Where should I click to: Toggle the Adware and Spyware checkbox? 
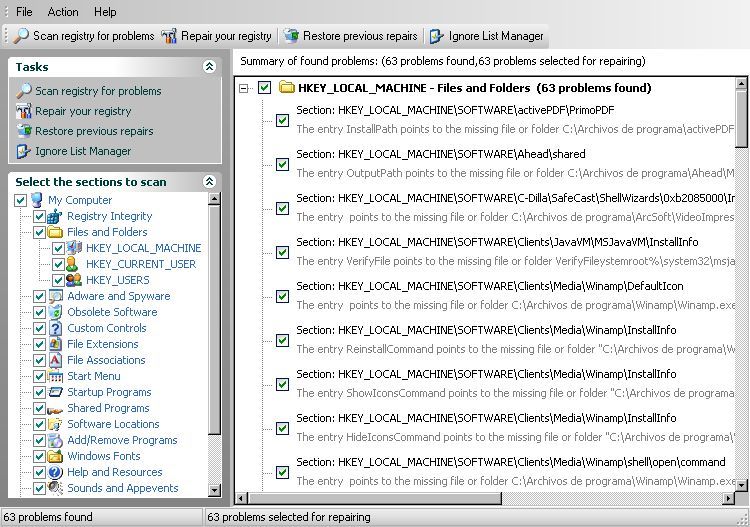coord(39,296)
